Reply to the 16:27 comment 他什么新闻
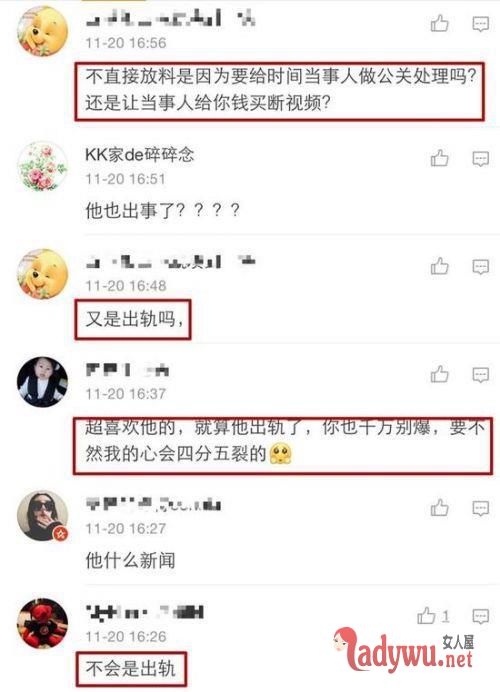500x692 pixels. tap(481, 508)
